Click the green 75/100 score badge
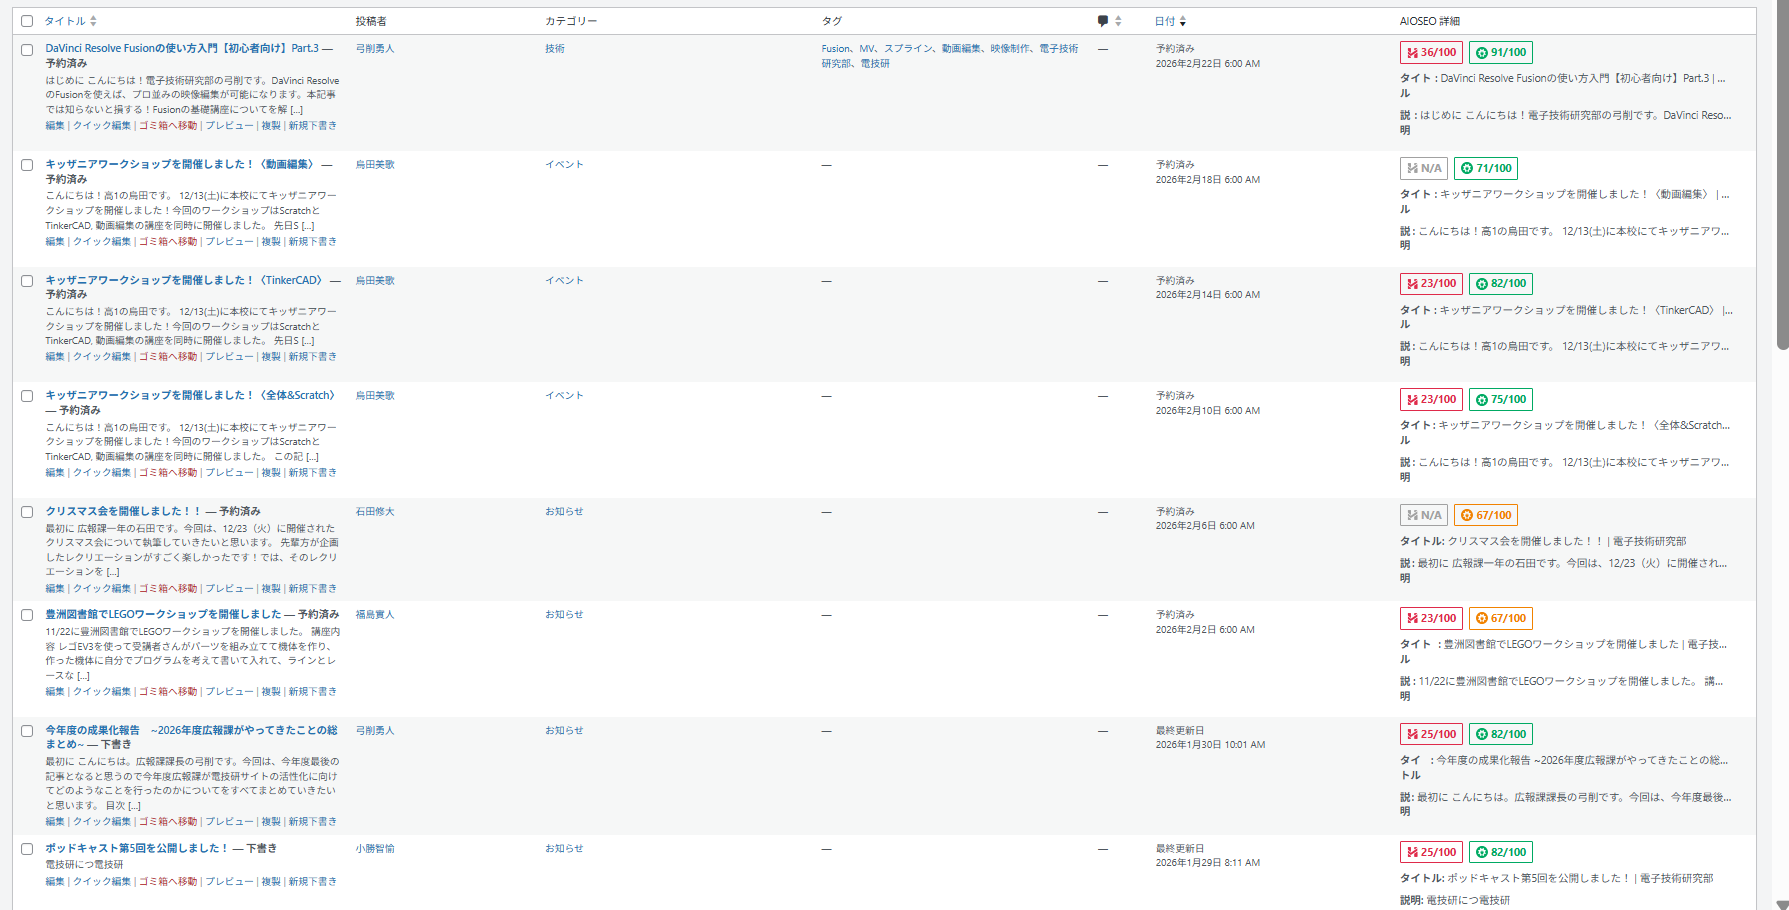The width and height of the screenshot is (1789, 910). (1501, 400)
